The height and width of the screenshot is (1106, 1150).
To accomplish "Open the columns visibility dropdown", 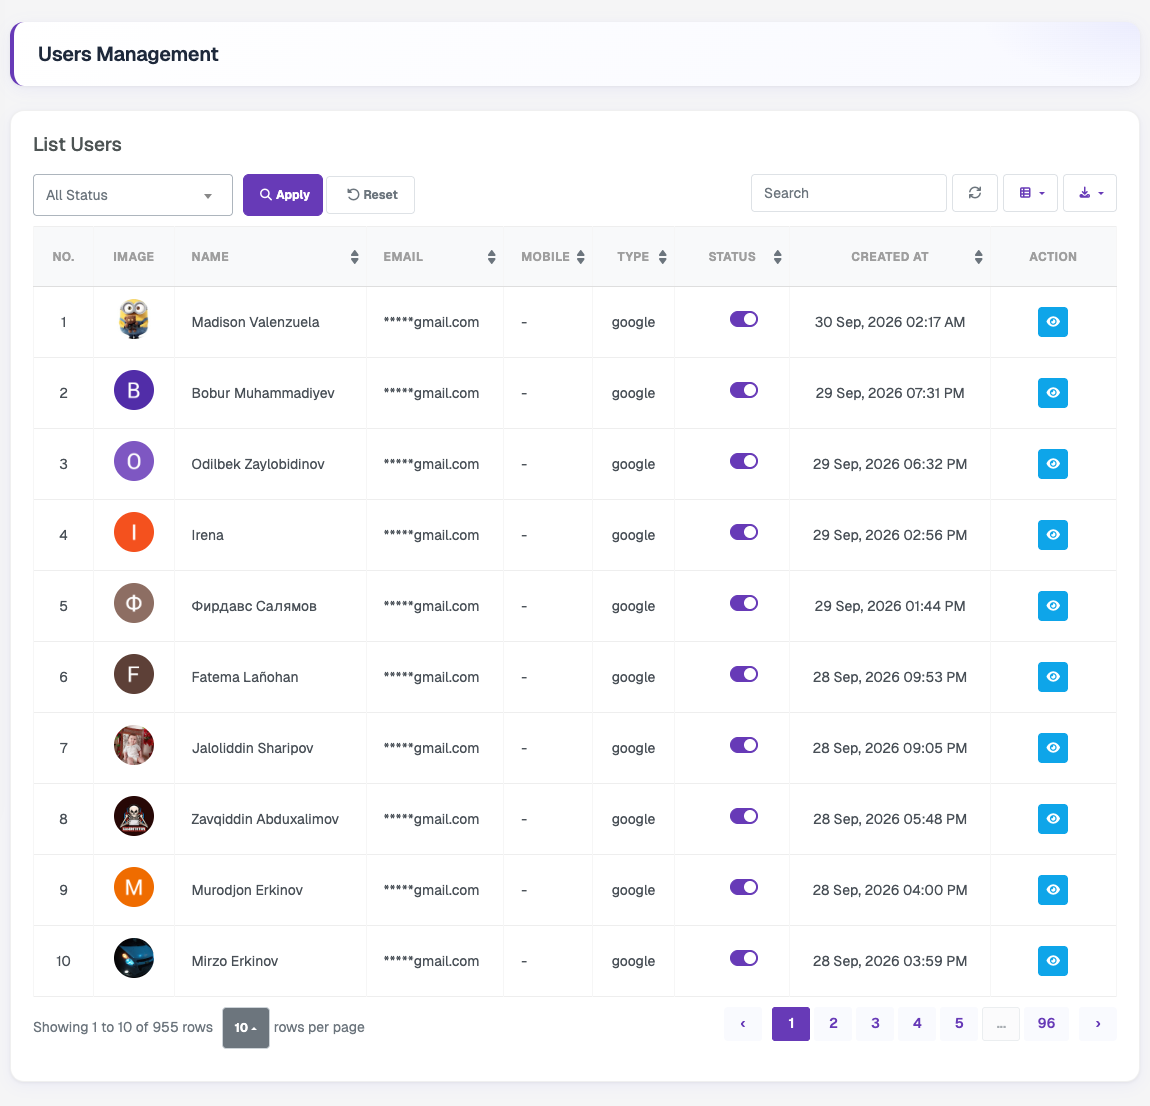I will coord(1030,193).
